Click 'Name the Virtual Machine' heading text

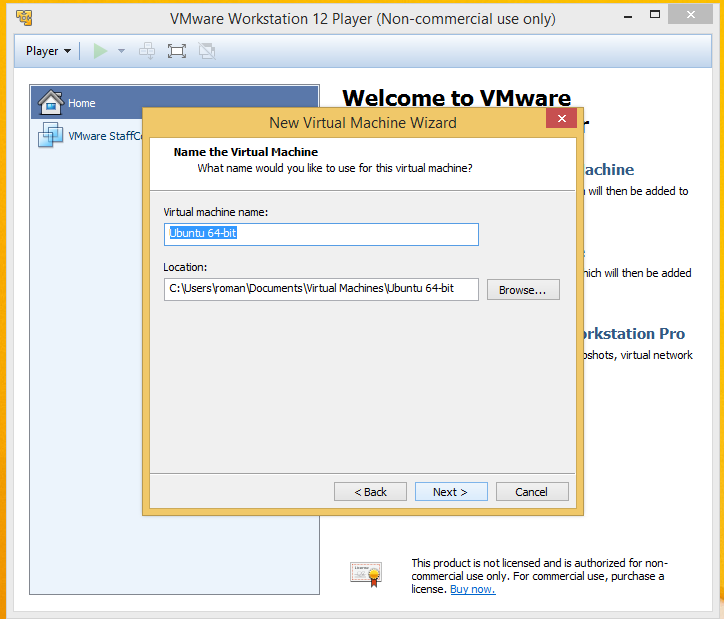[x=246, y=152]
